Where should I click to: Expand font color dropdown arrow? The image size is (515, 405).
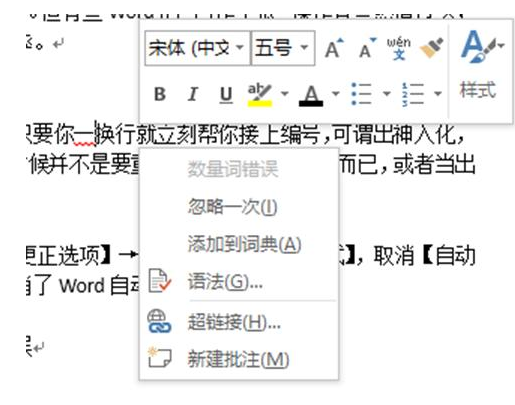coord(335,94)
